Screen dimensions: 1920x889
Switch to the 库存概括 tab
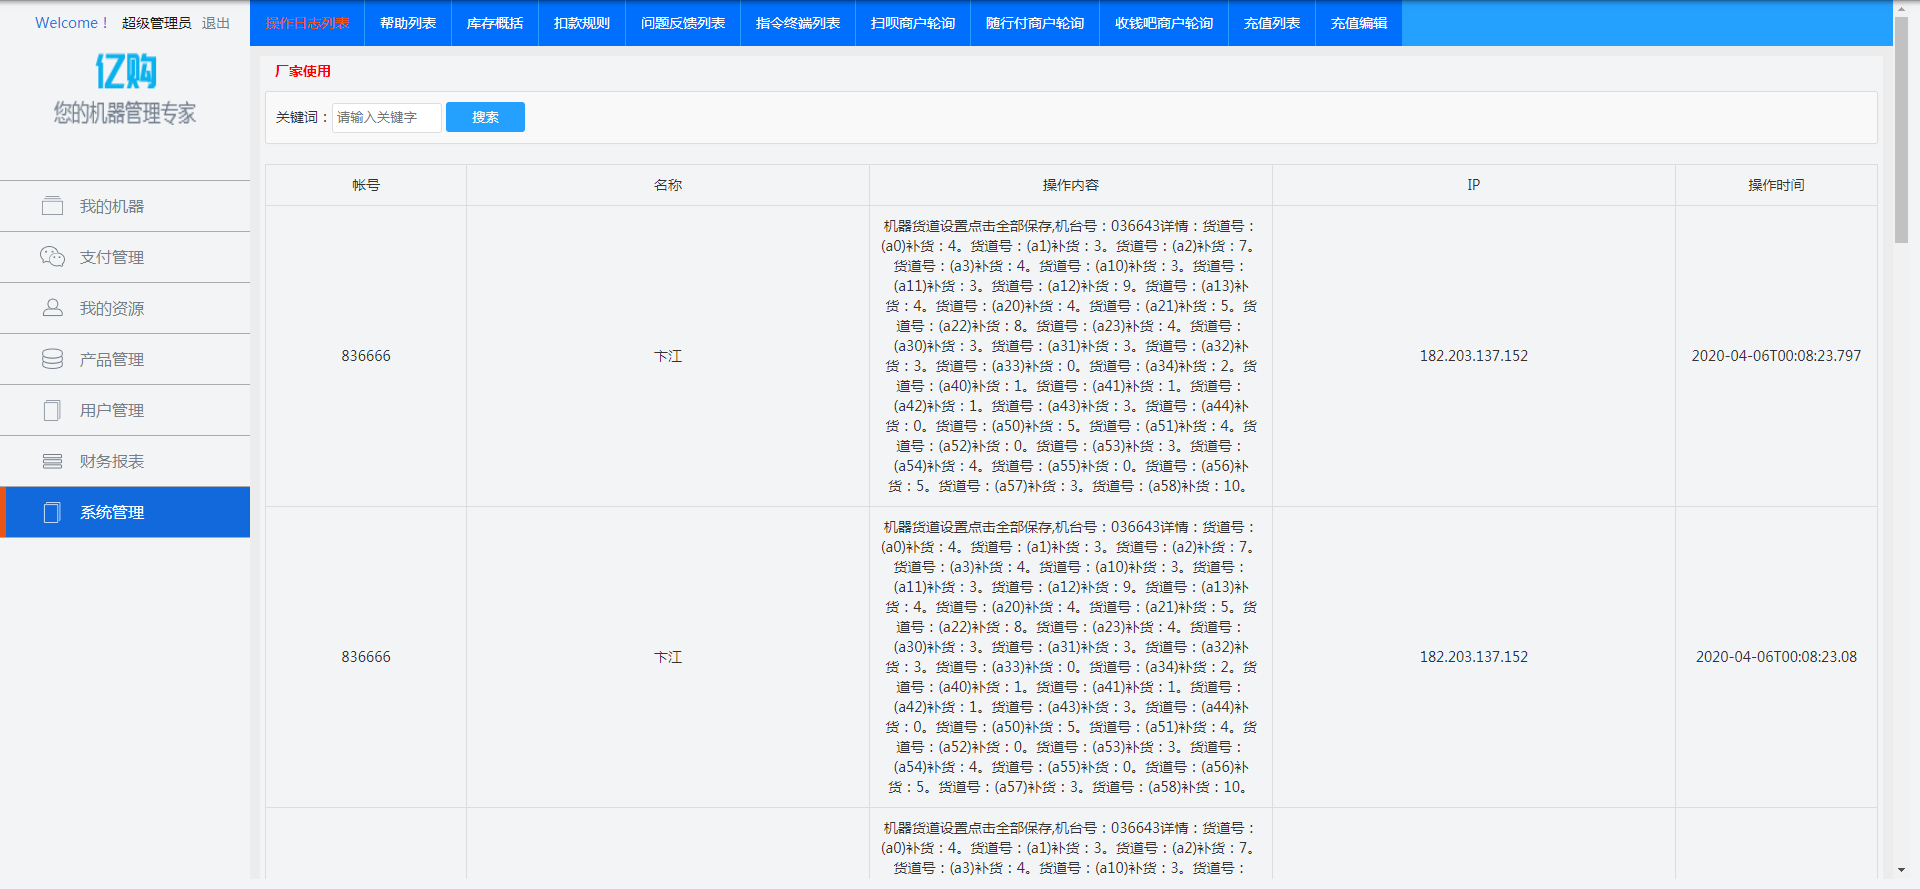[x=495, y=23]
